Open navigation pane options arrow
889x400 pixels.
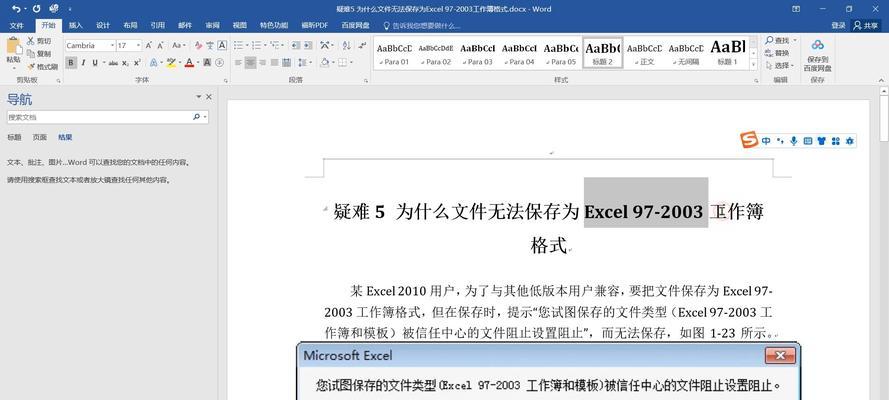click(199, 97)
